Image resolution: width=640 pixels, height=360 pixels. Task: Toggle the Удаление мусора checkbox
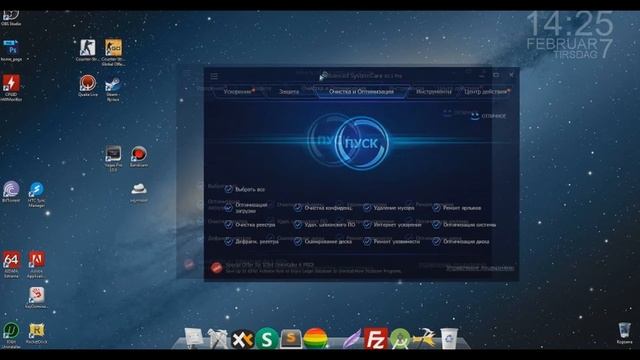click(x=367, y=208)
